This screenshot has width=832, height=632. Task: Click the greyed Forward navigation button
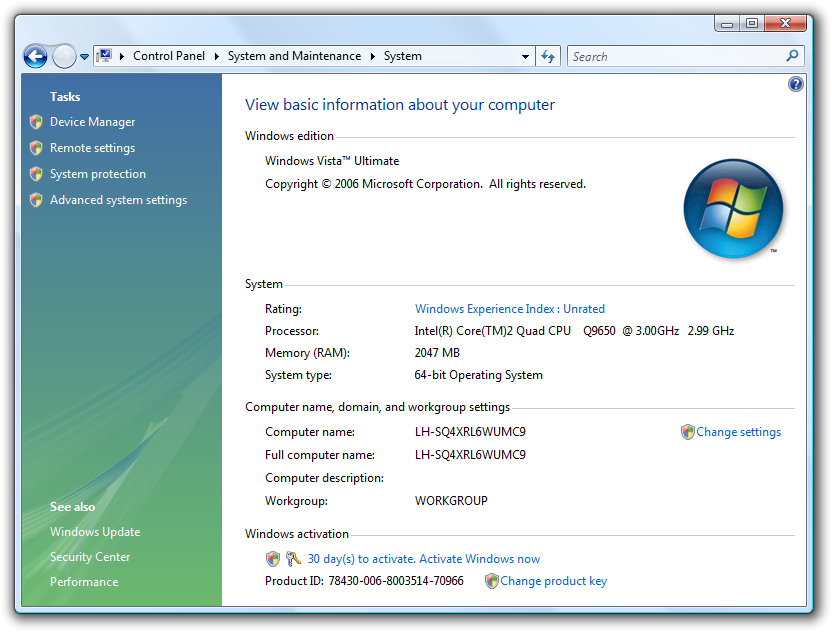(64, 56)
